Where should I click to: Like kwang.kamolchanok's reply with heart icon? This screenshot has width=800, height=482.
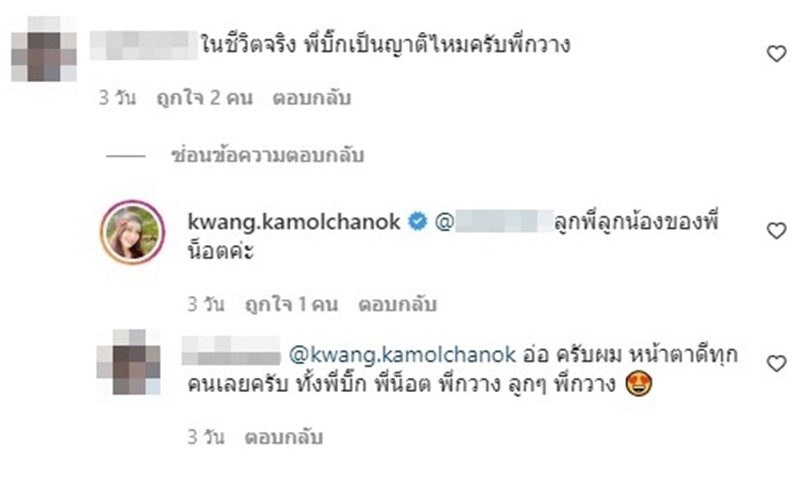coord(777,231)
